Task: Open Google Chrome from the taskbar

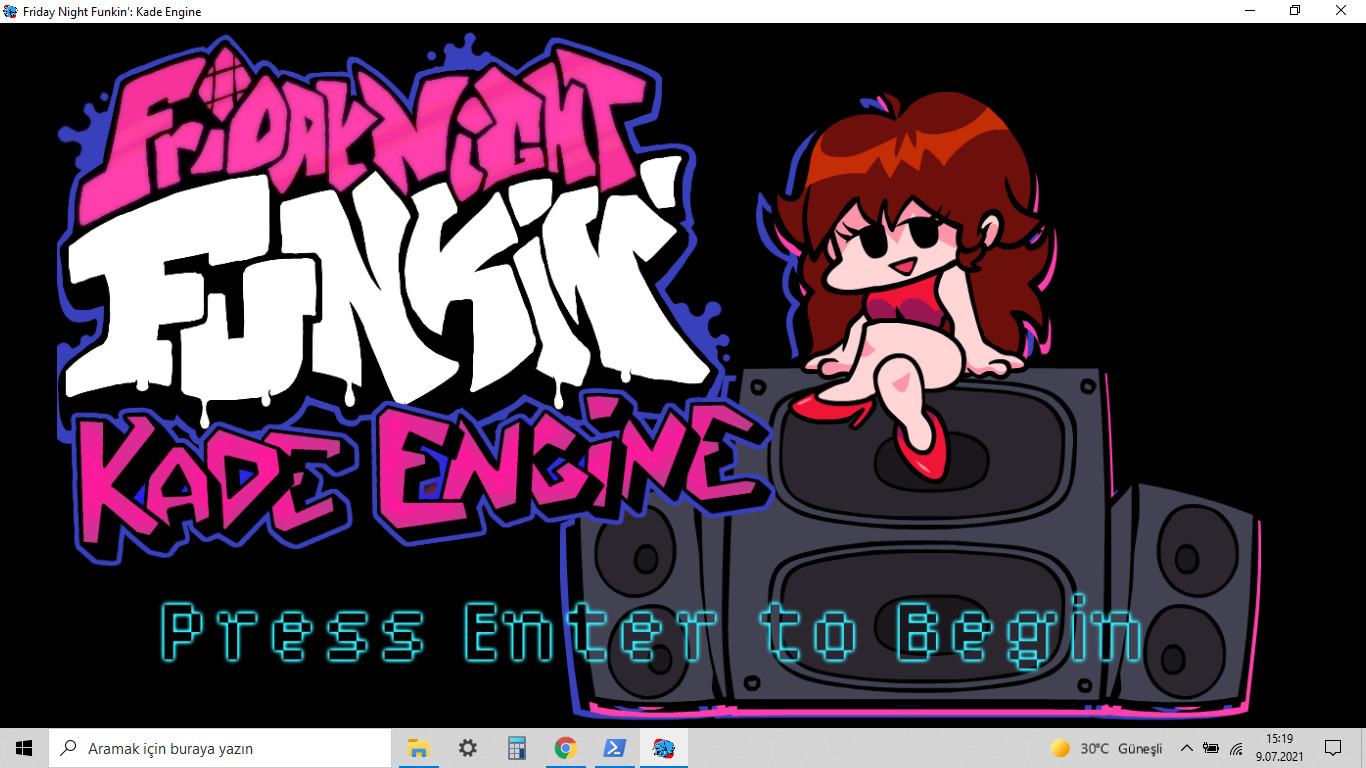Action: click(565, 747)
